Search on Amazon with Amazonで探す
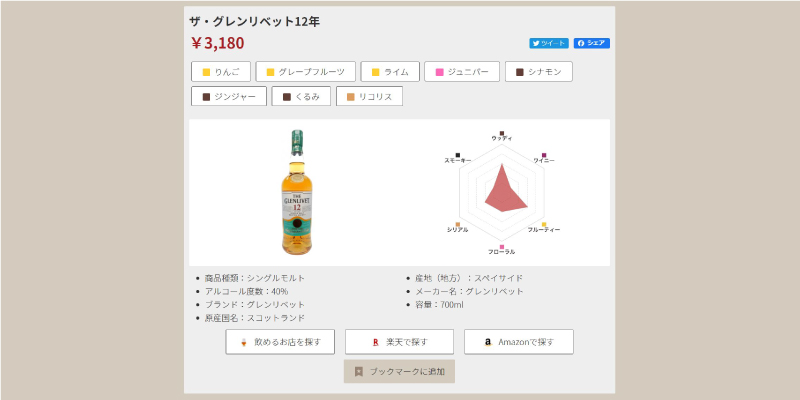 pos(518,342)
